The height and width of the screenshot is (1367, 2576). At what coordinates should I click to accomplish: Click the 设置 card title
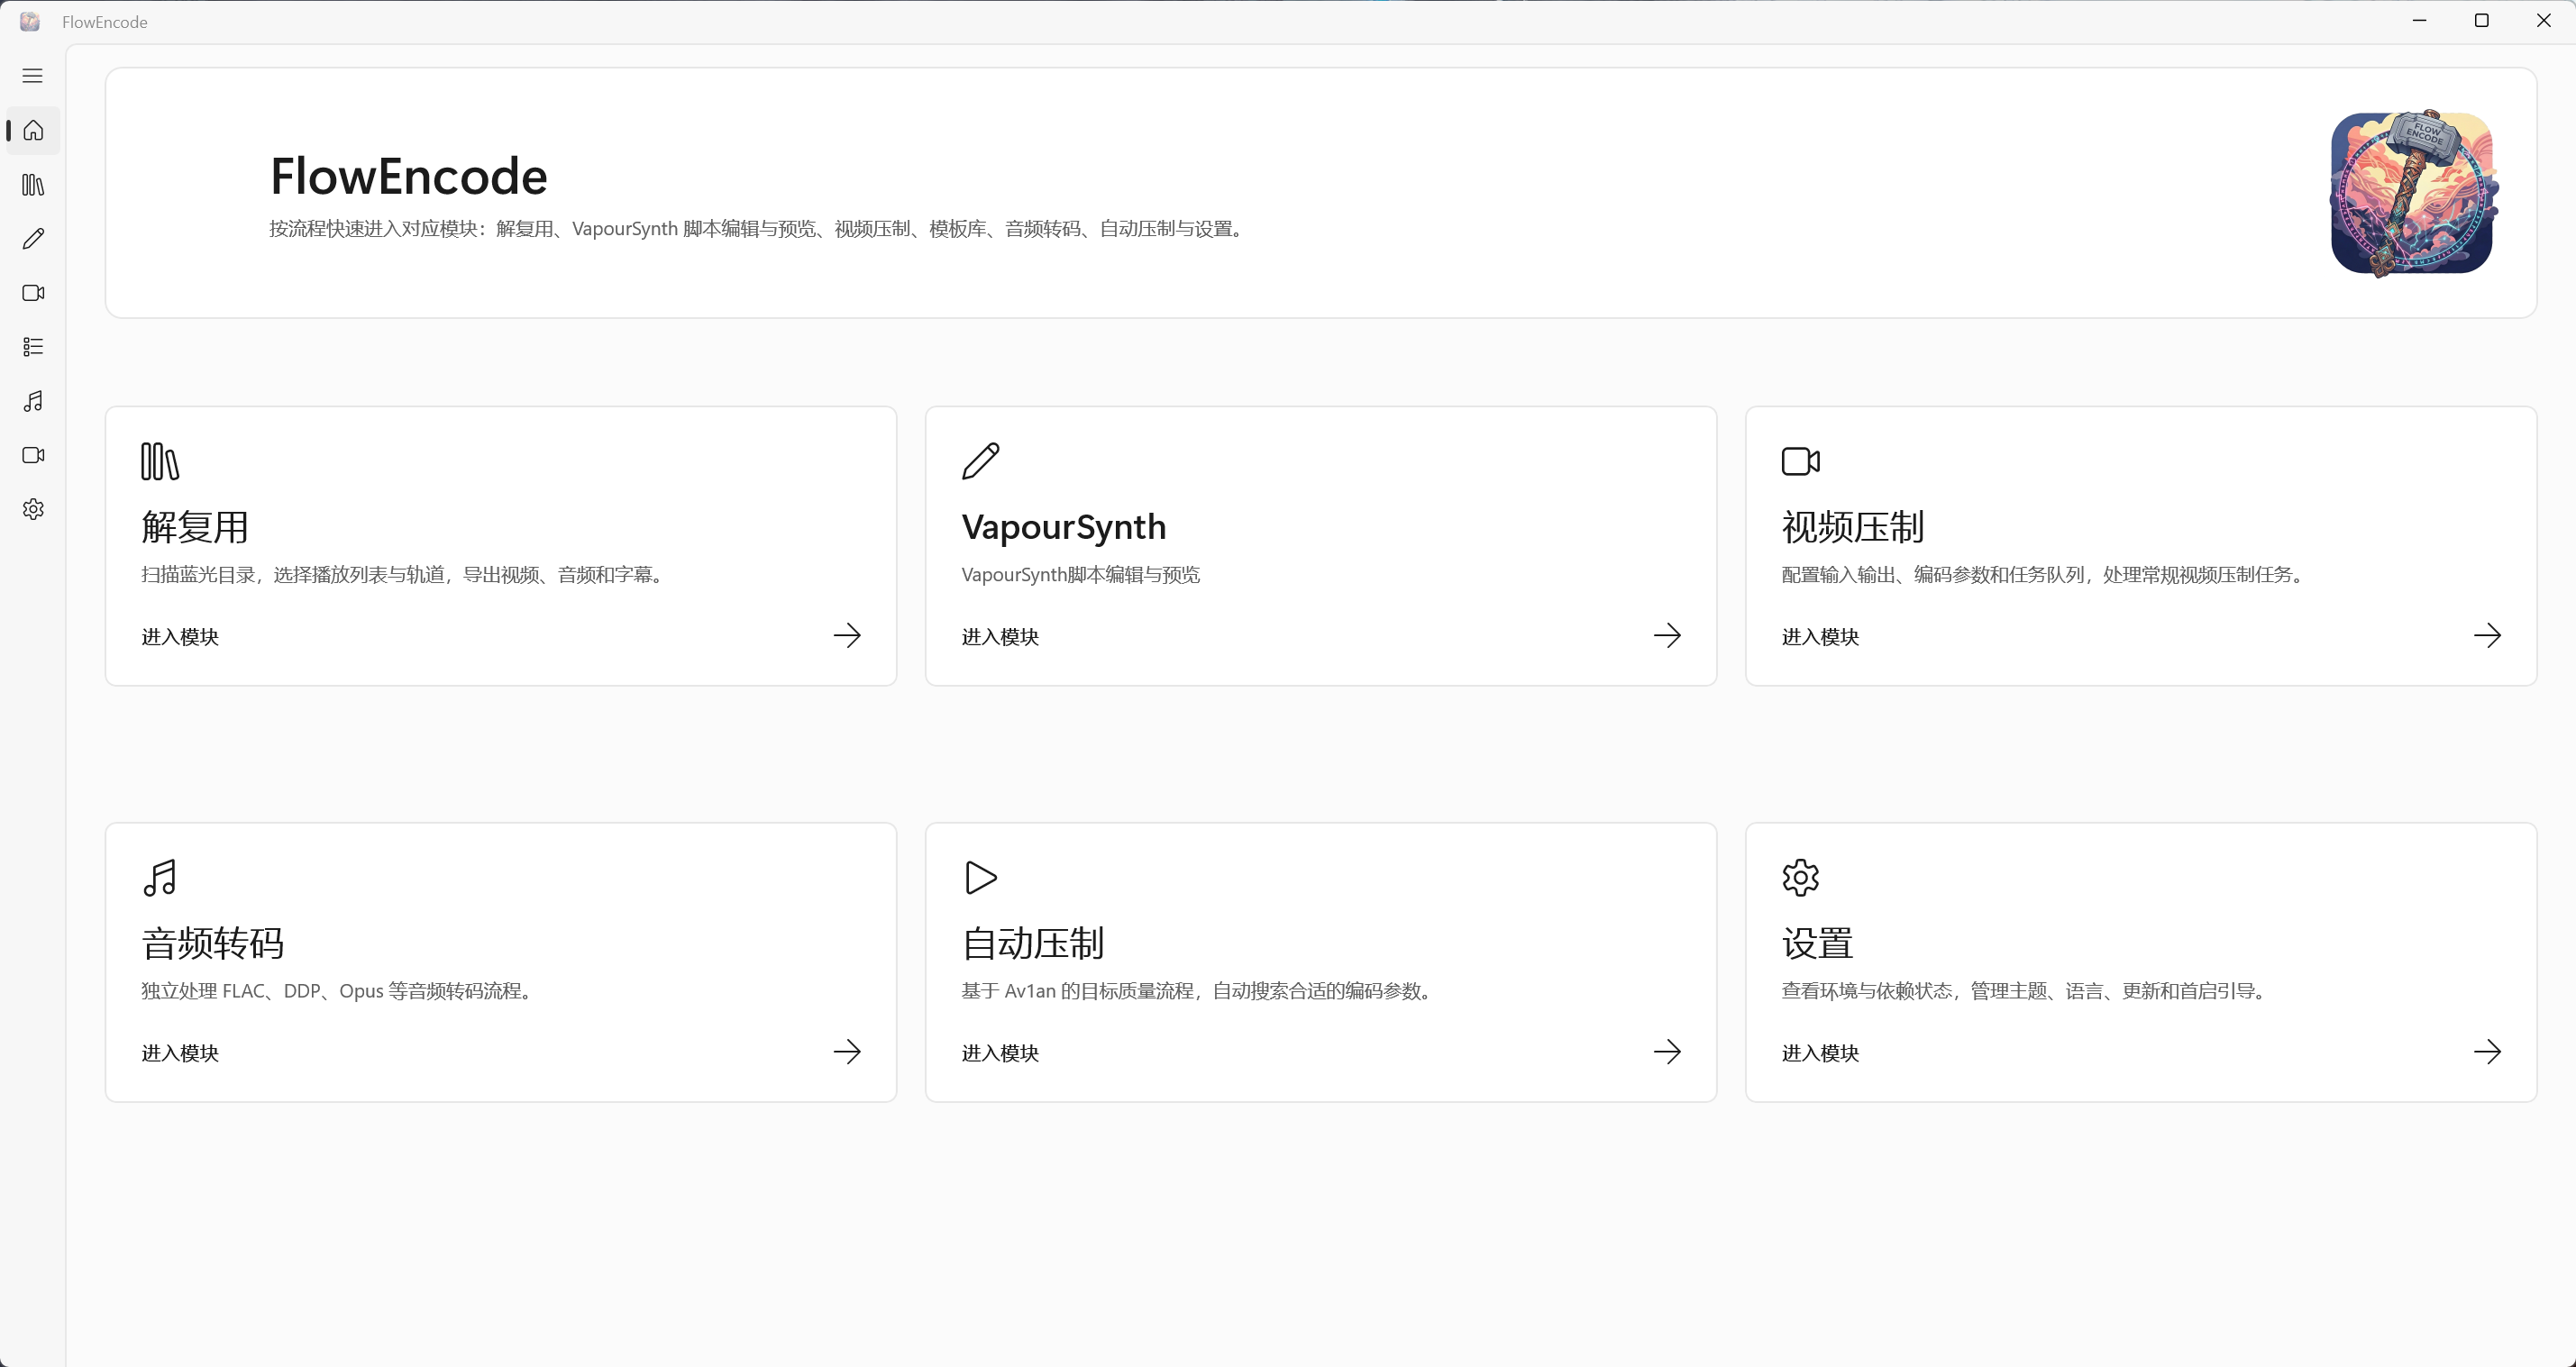pyautogui.click(x=1817, y=943)
